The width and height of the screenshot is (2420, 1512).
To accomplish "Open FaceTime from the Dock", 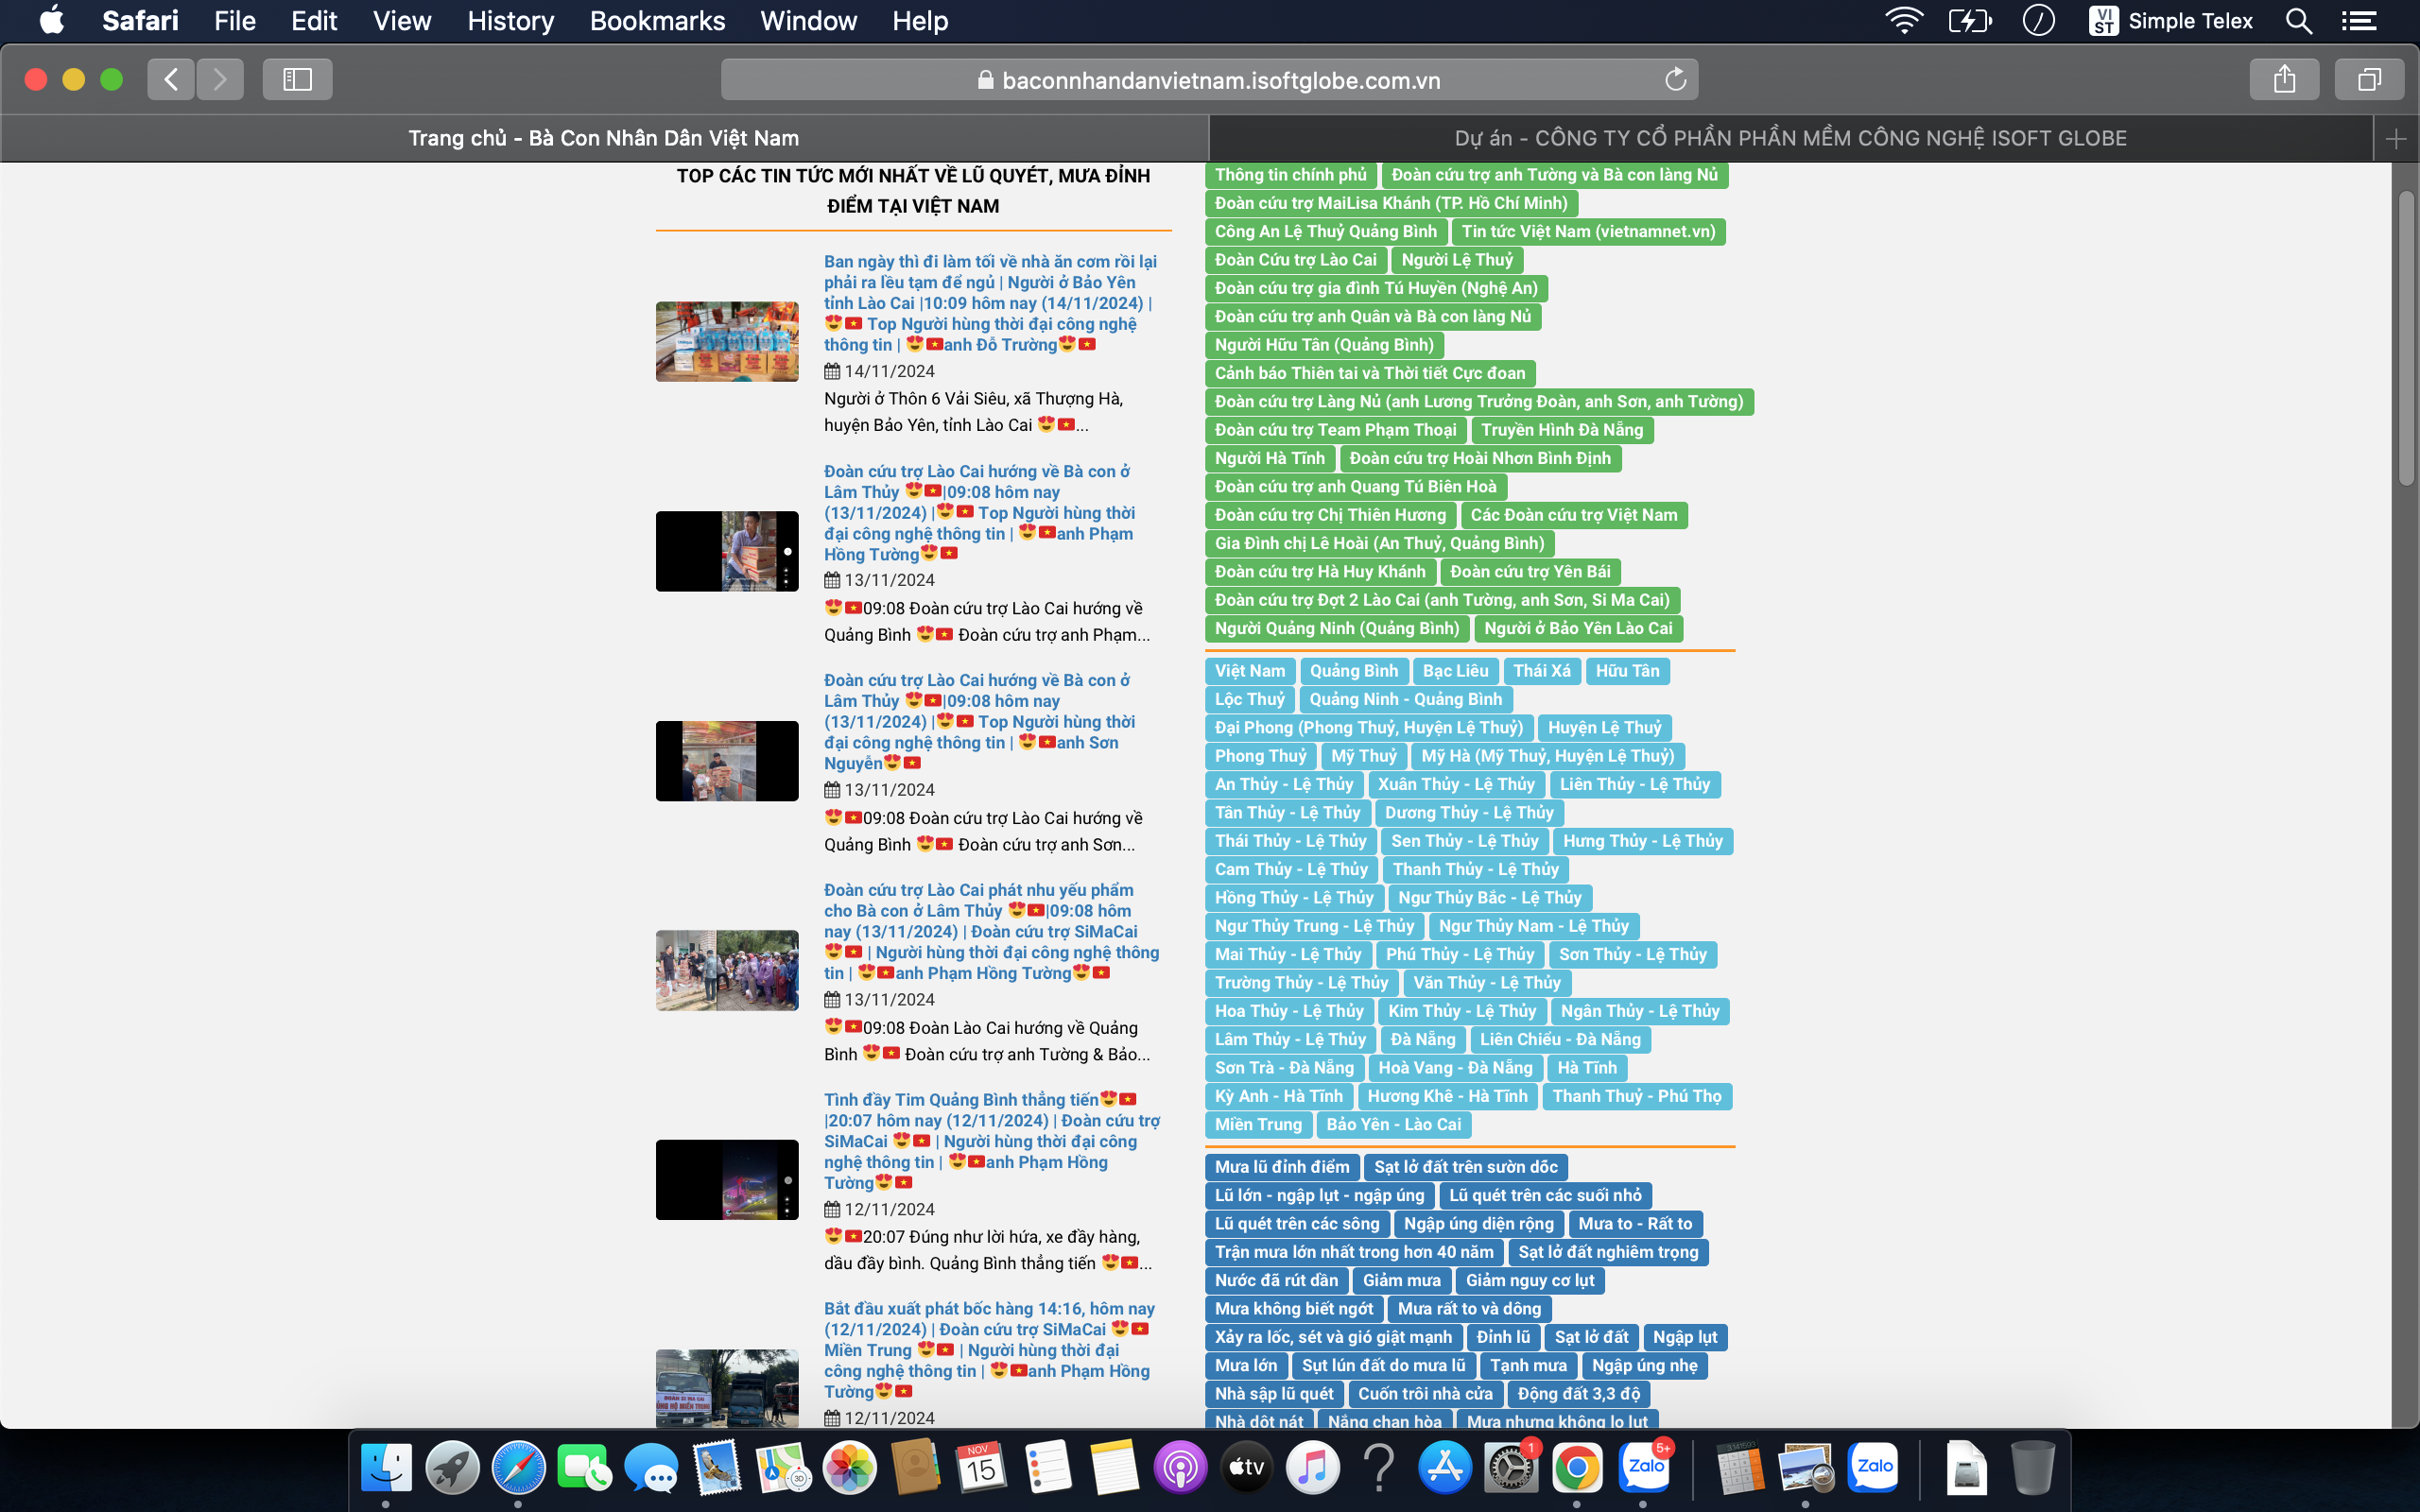I will [584, 1467].
